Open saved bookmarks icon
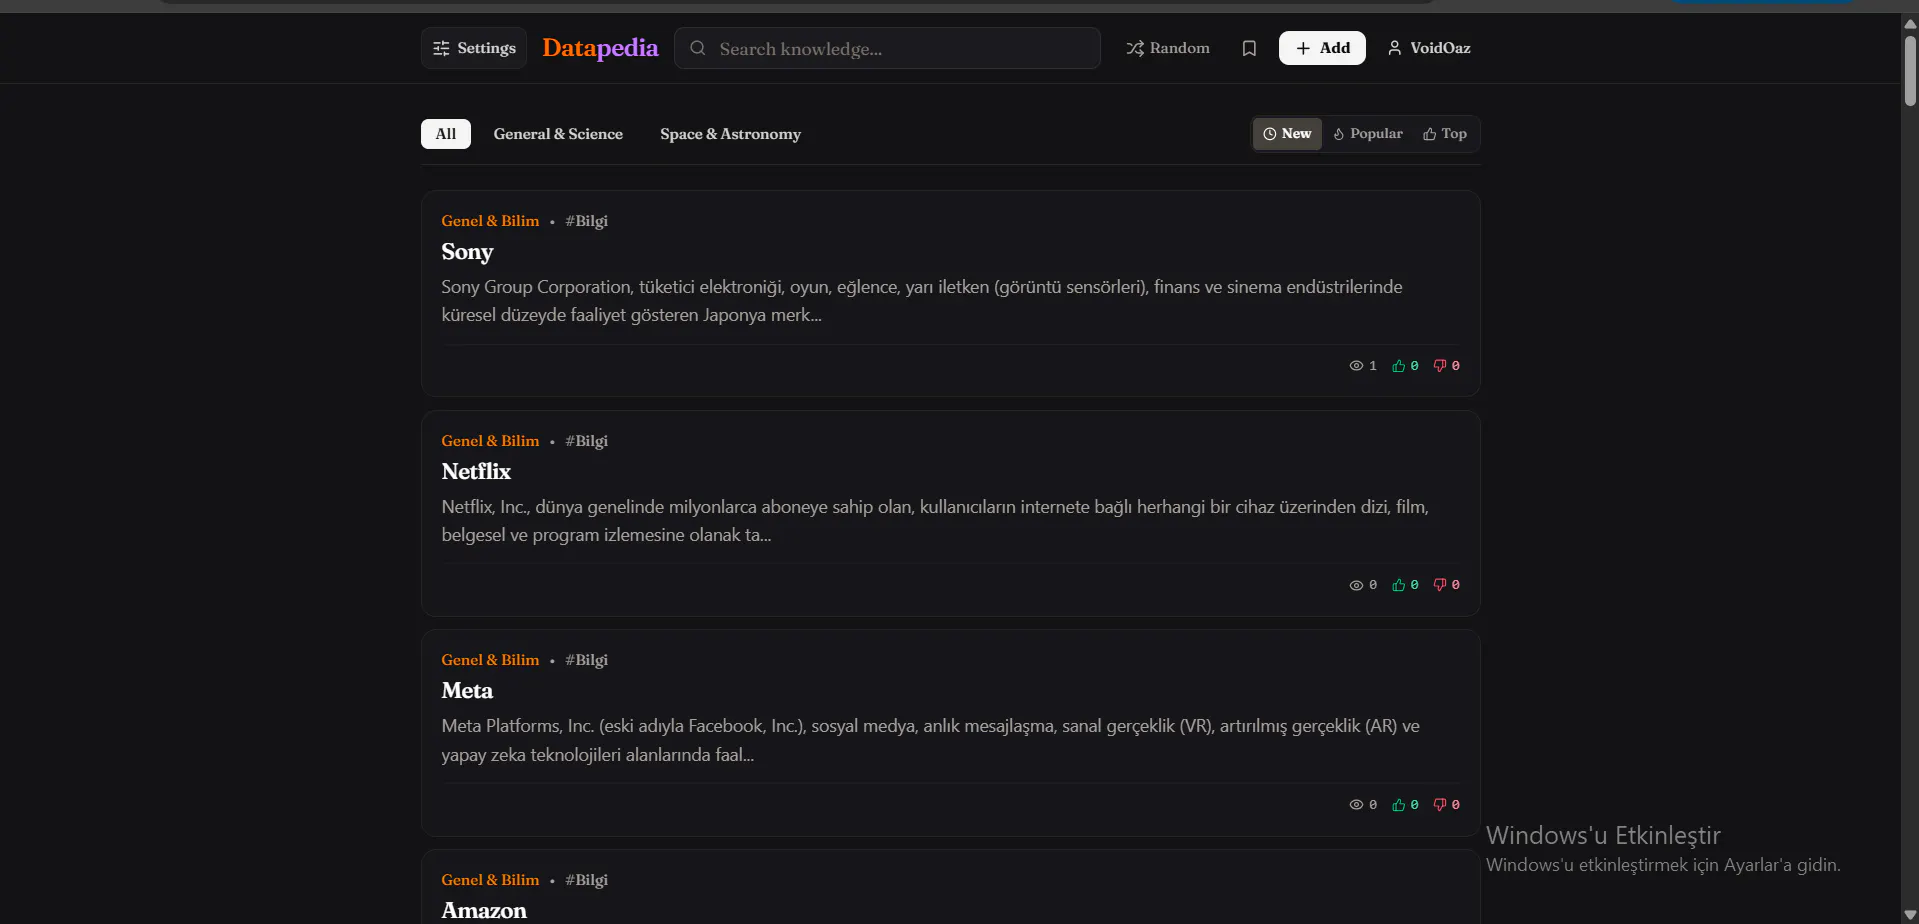Image resolution: width=1919 pixels, height=924 pixels. pyautogui.click(x=1249, y=48)
